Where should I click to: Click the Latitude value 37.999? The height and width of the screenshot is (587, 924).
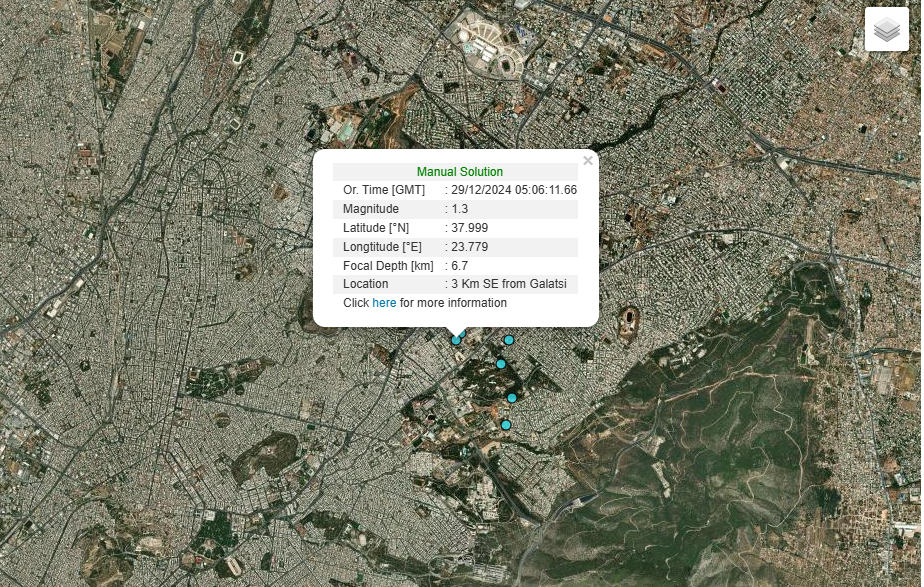point(469,228)
